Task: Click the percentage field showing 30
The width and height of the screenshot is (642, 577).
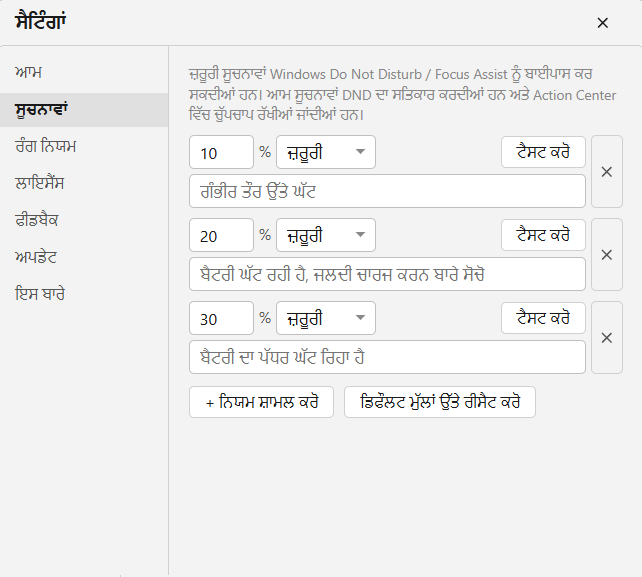Action: point(222,318)
